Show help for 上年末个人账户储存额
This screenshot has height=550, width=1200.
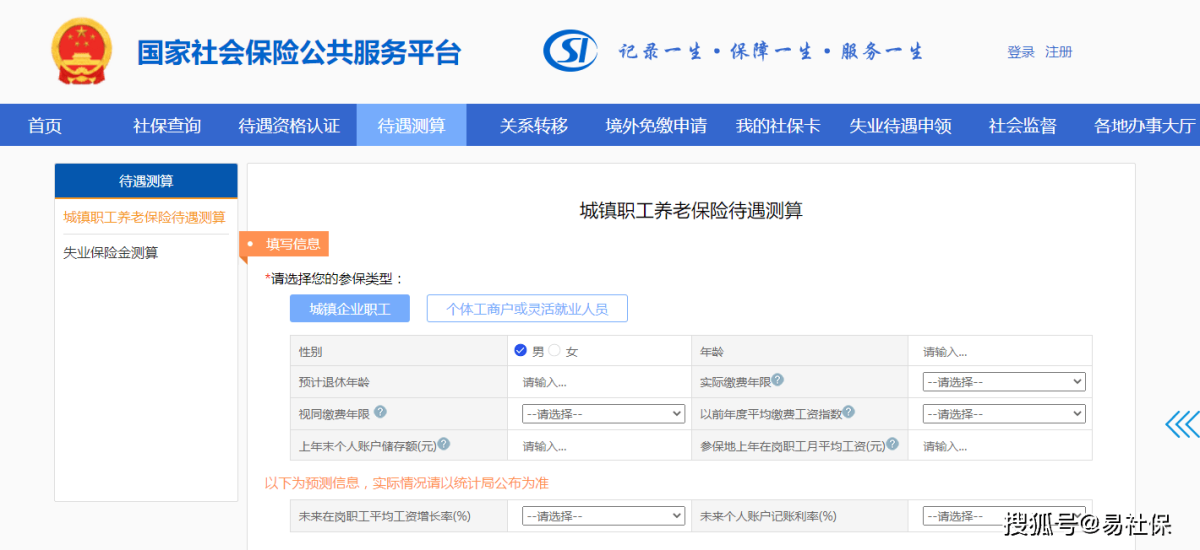[444, 444]
